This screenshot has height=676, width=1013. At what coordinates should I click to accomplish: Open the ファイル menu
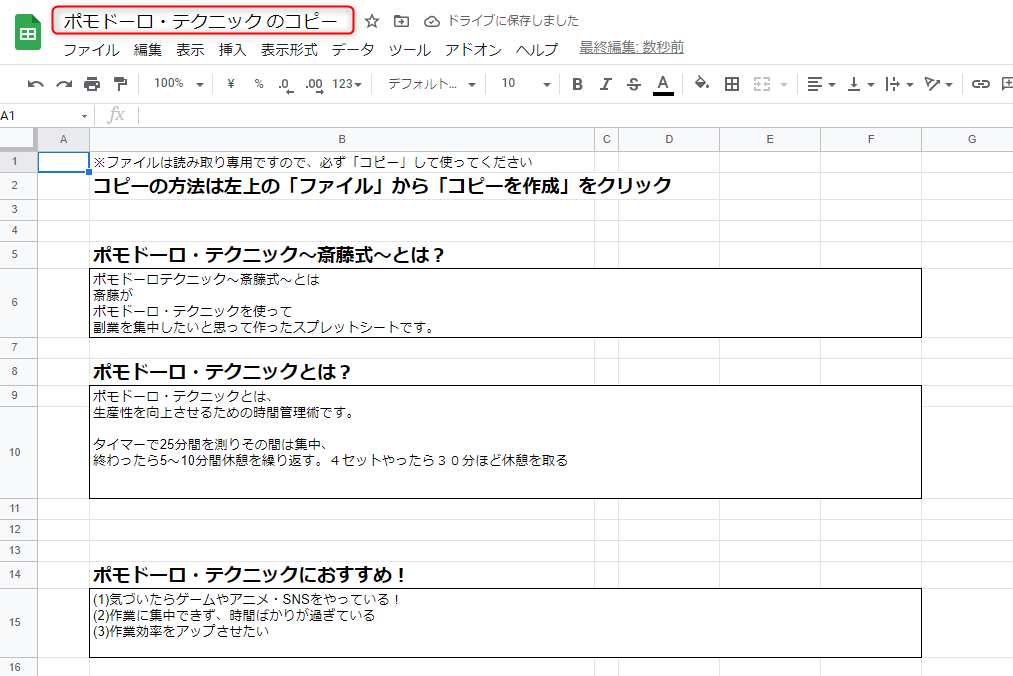[91, 49]
